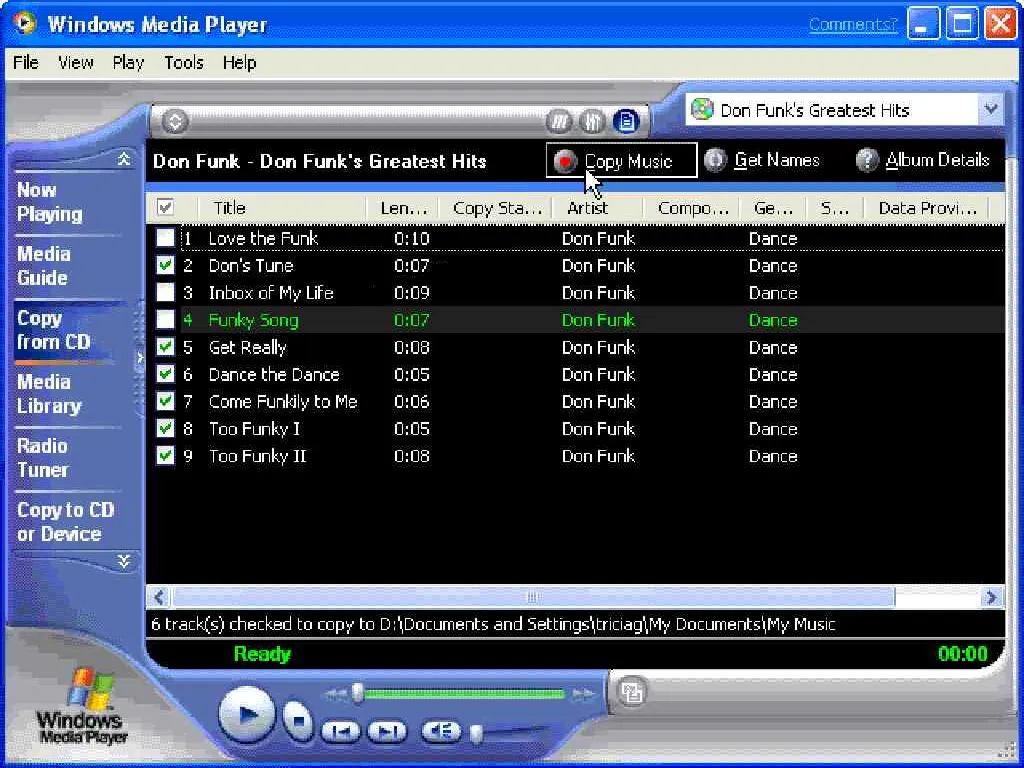Select the Funky Song track title
This screenshot has width=1024, height=768.
253,320
